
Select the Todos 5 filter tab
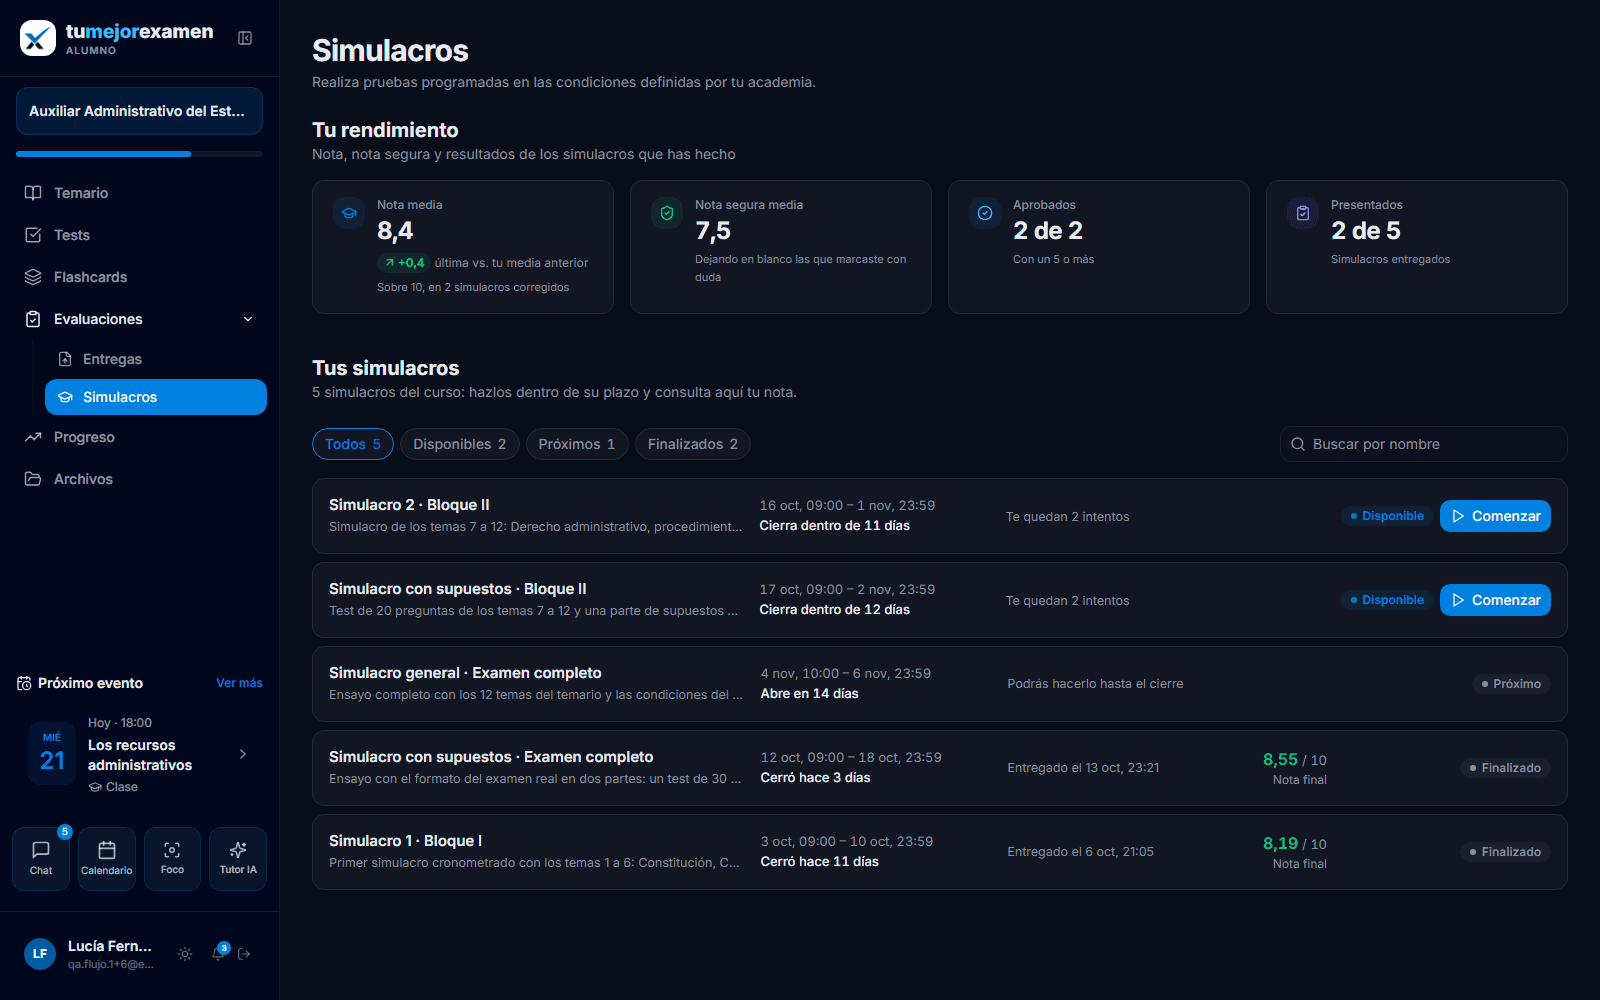click(353, 444)
